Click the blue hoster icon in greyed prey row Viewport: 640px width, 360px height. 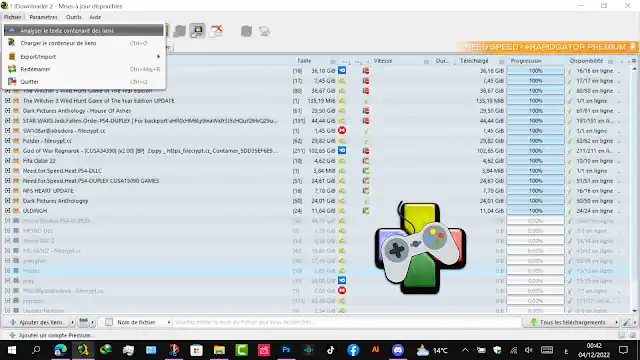342,280
